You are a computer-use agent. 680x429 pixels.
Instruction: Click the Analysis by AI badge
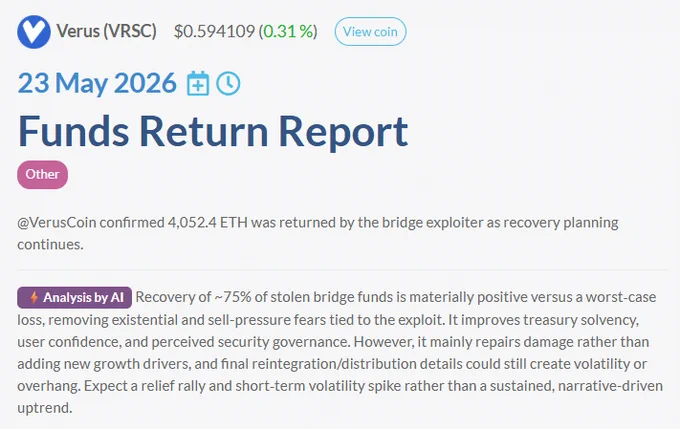pos(75,298)
